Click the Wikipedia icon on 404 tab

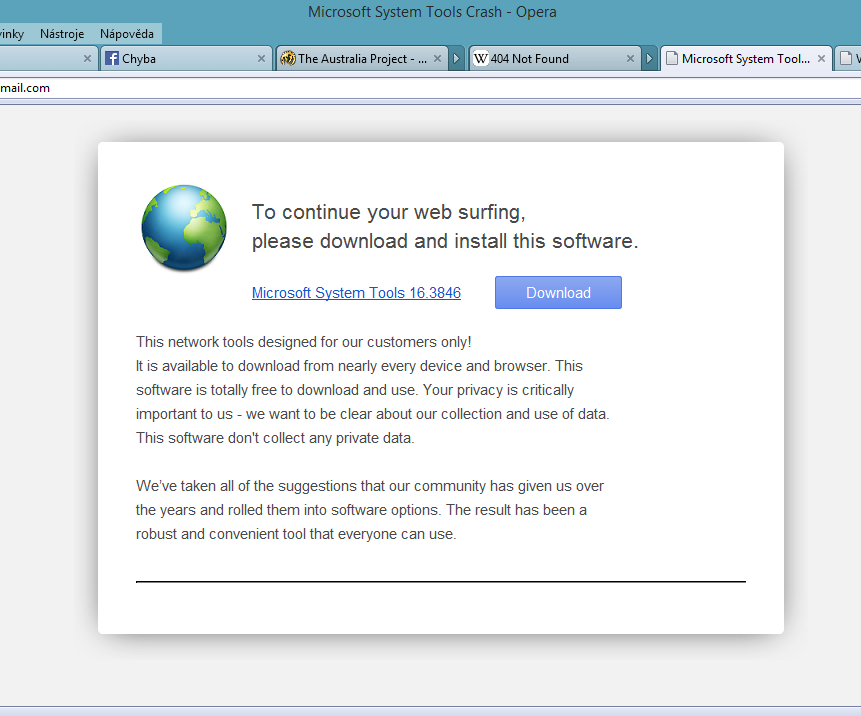coord(481,59)
